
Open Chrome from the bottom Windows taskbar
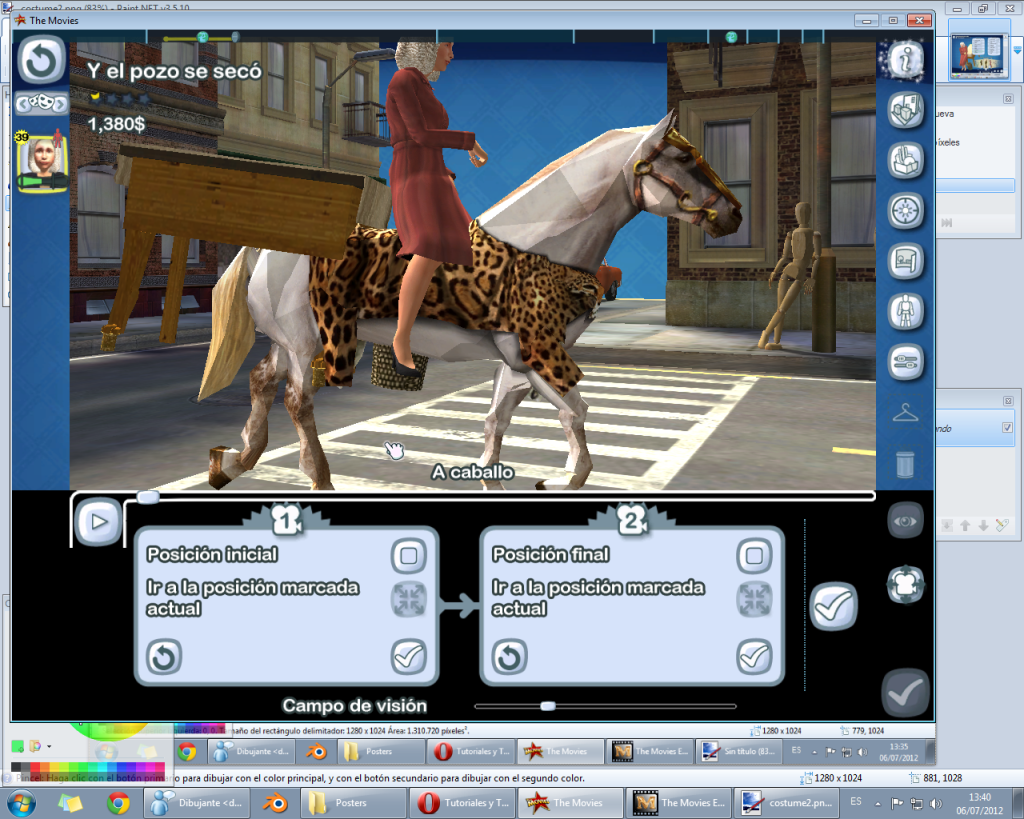[118, 803]
